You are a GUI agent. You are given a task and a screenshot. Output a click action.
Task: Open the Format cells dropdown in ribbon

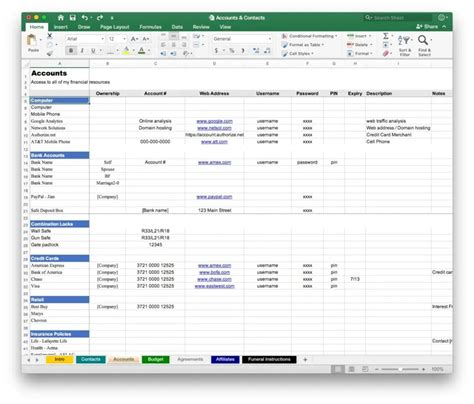(x=359, y=53)
